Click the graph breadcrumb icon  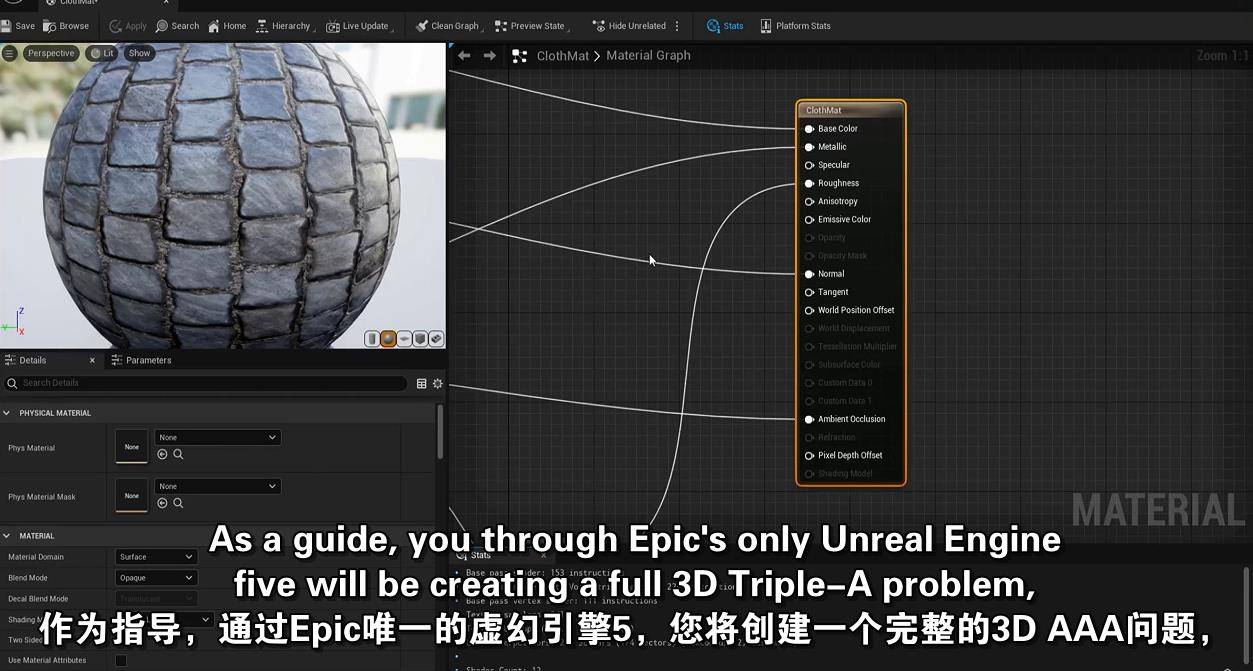pos(519,56)
